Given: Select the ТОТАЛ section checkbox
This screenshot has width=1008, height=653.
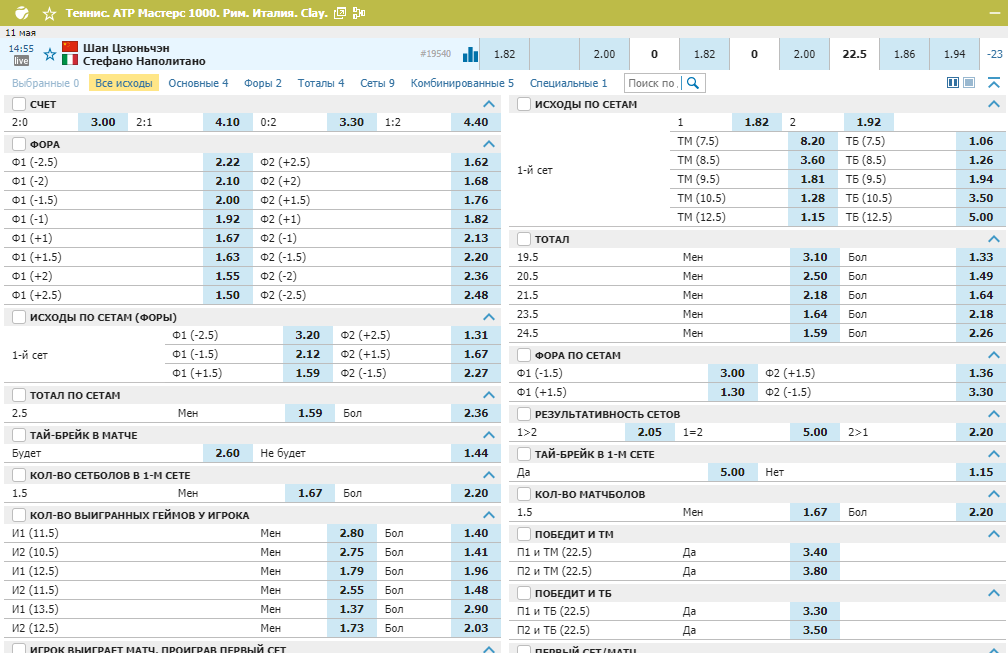Looking at the screenshot, I should tap(524, 239).
